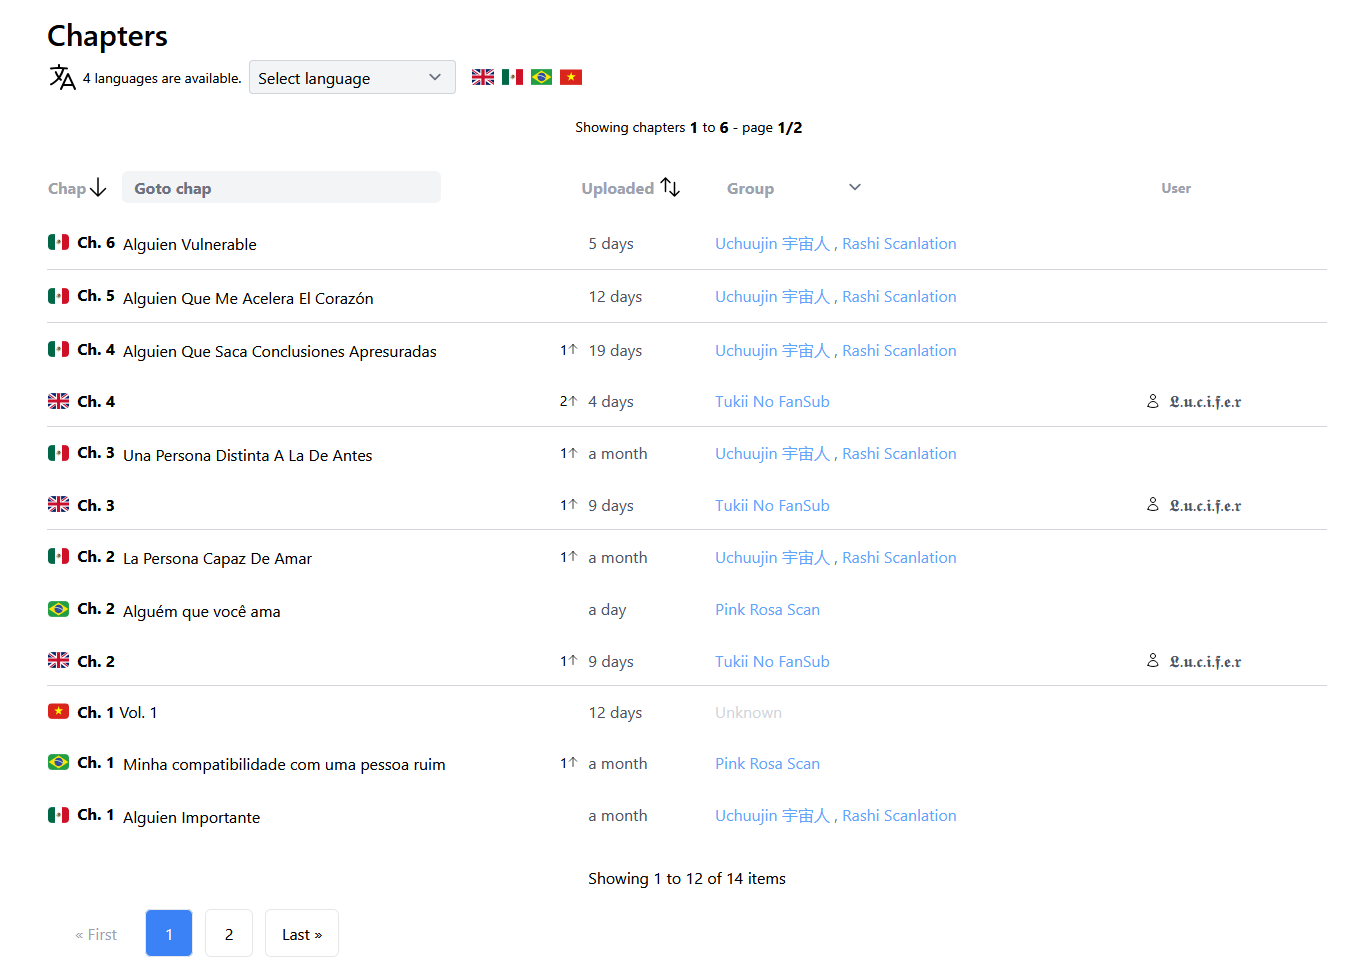Click the user icon on the English Ch. 2 row
This screenshot has width=1350, height=971.
coord(1153,661)
